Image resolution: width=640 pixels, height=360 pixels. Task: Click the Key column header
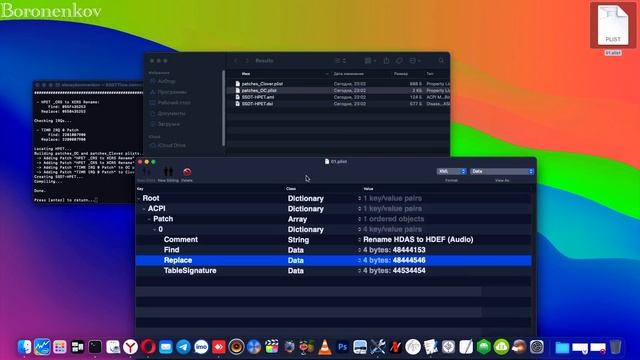(140, 189)
